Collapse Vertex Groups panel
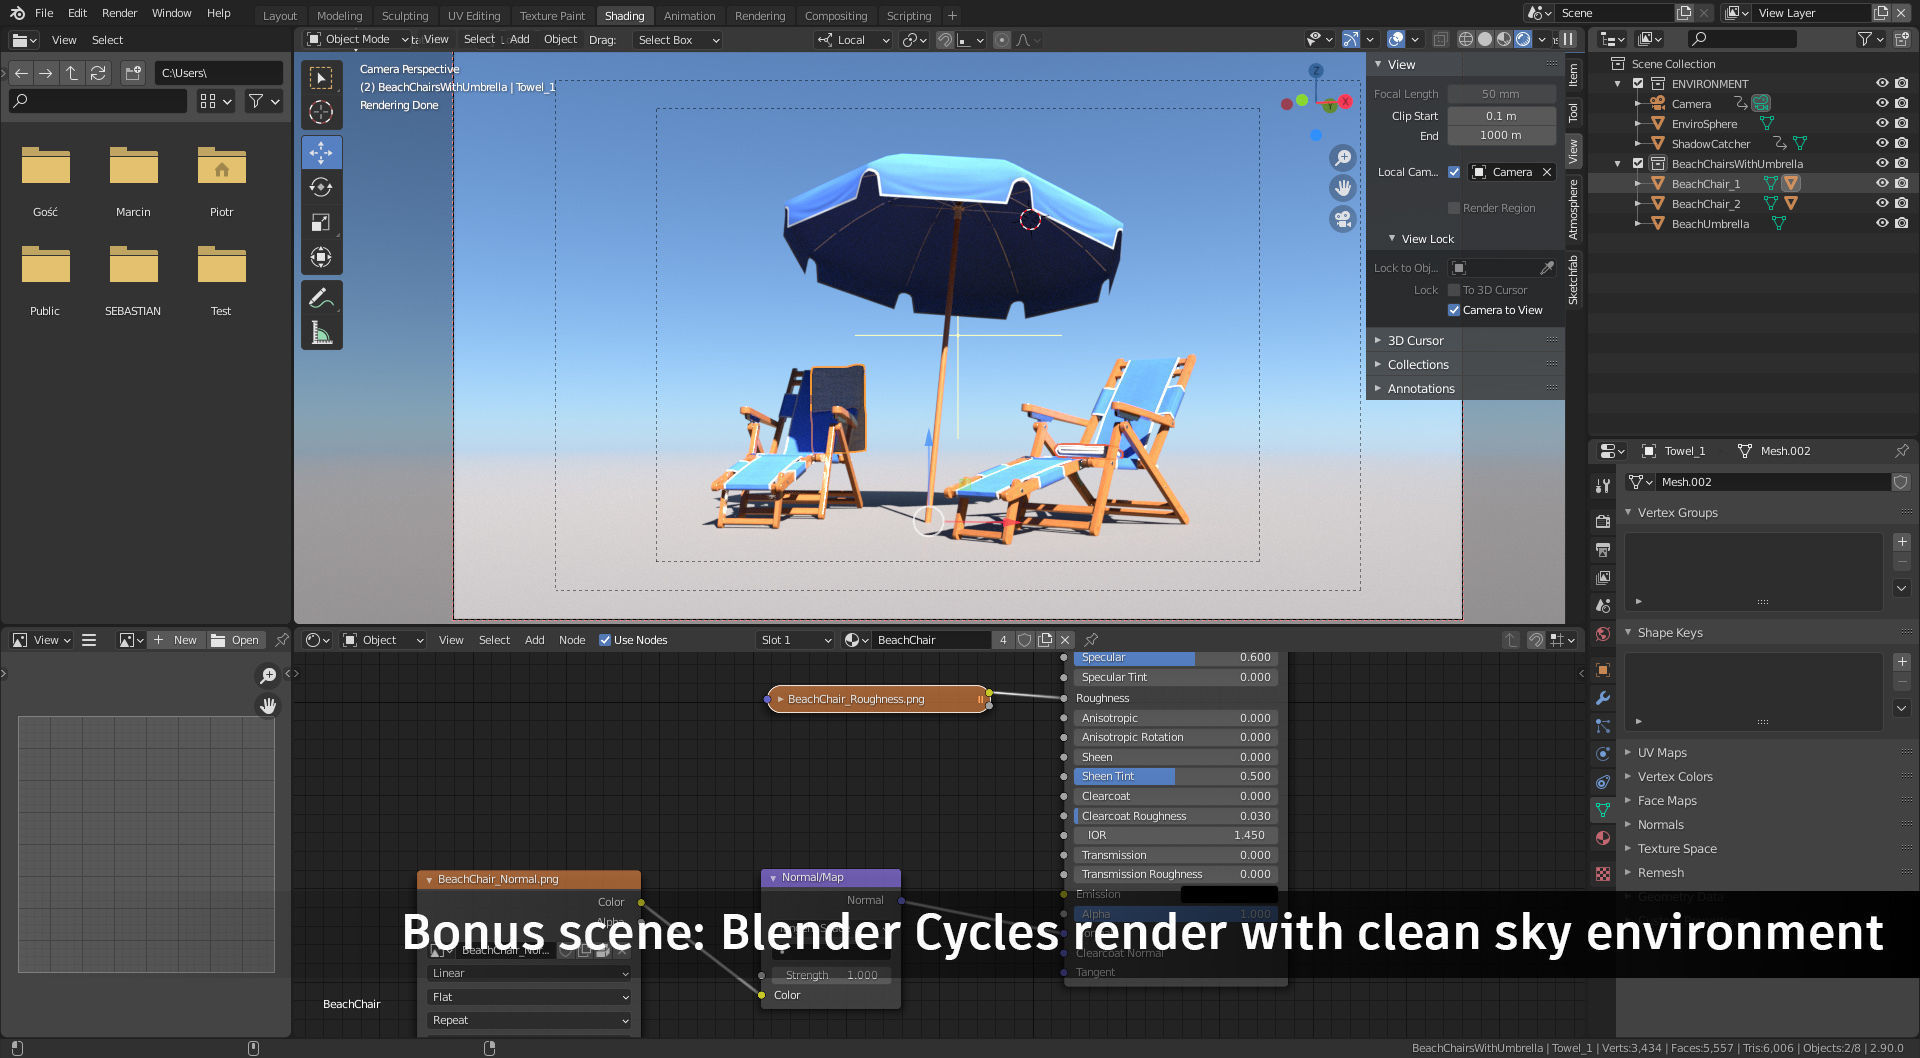This screenshot has width=1920, height=1058. 1677,513
